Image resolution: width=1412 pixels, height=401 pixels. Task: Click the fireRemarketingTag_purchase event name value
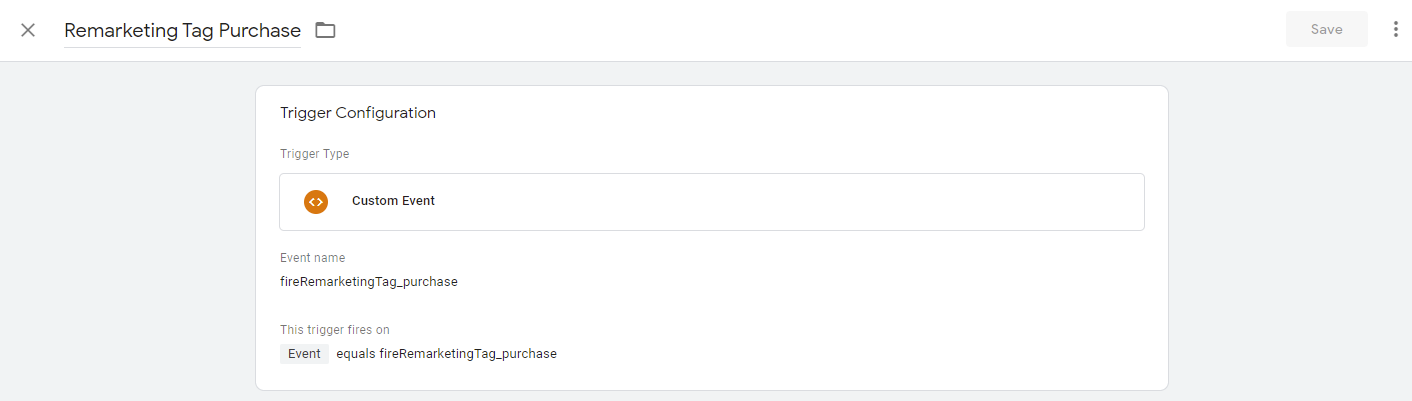(x=369, y=282)
